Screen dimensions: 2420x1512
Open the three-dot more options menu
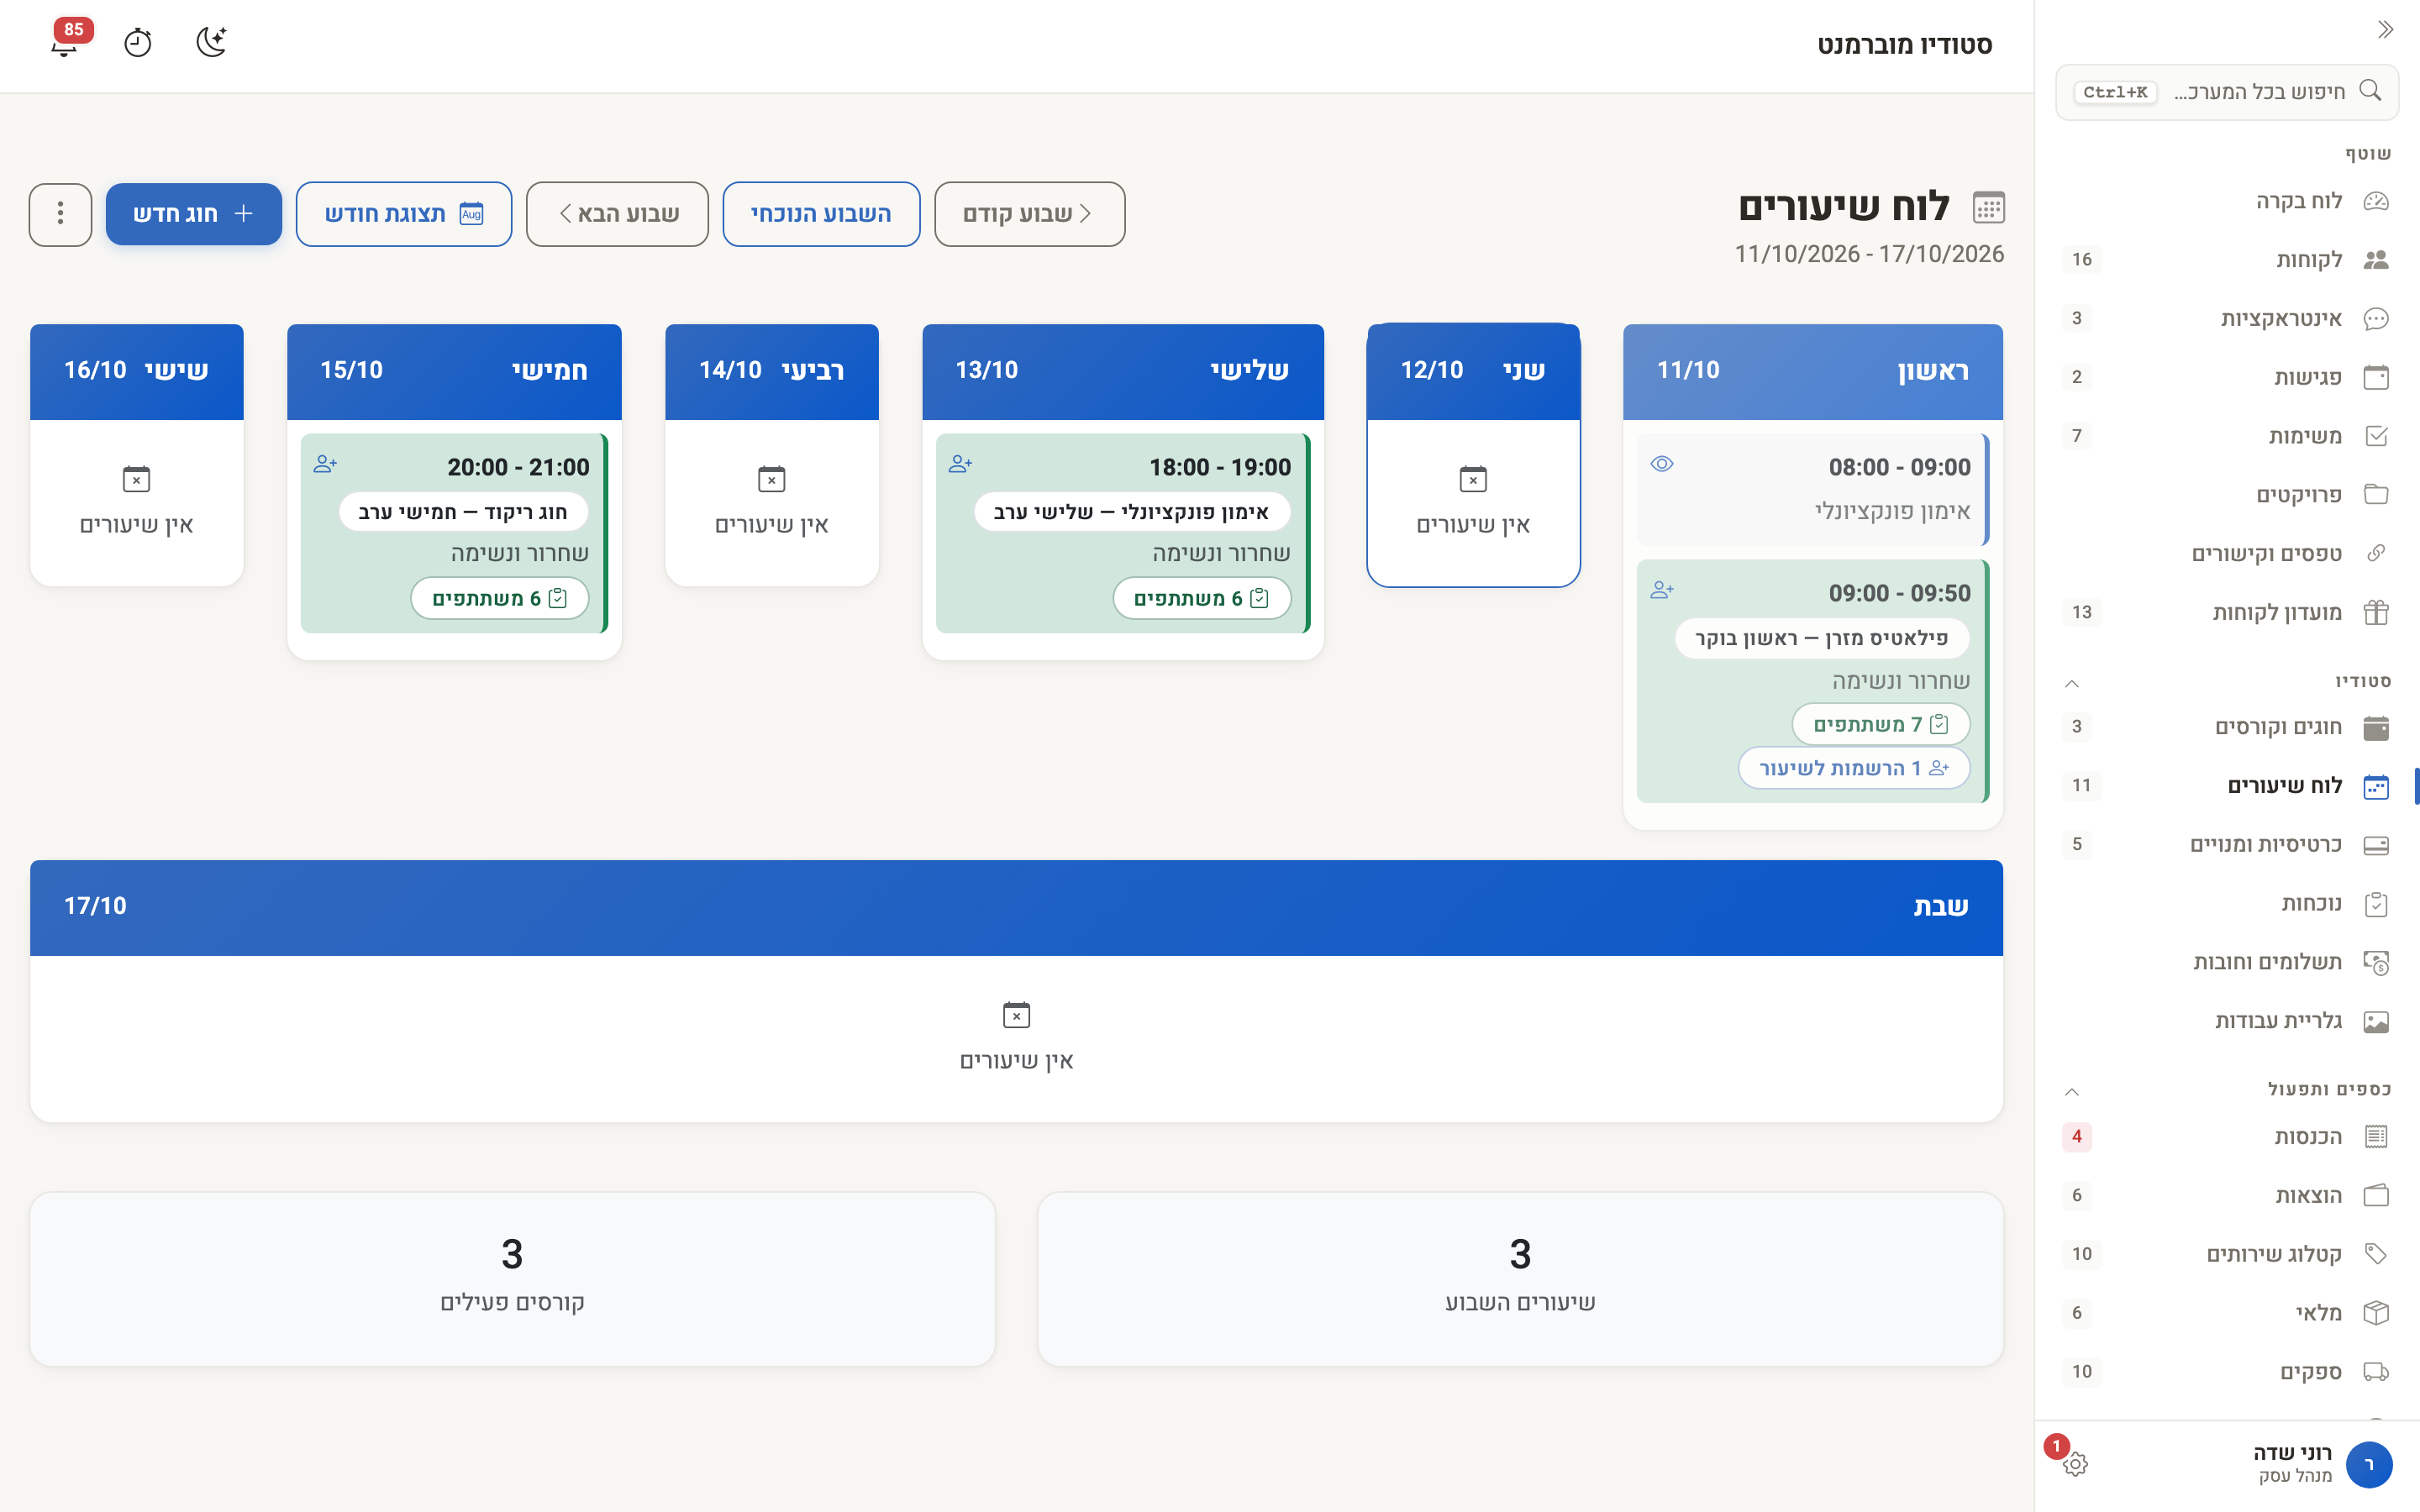point(61,214)
